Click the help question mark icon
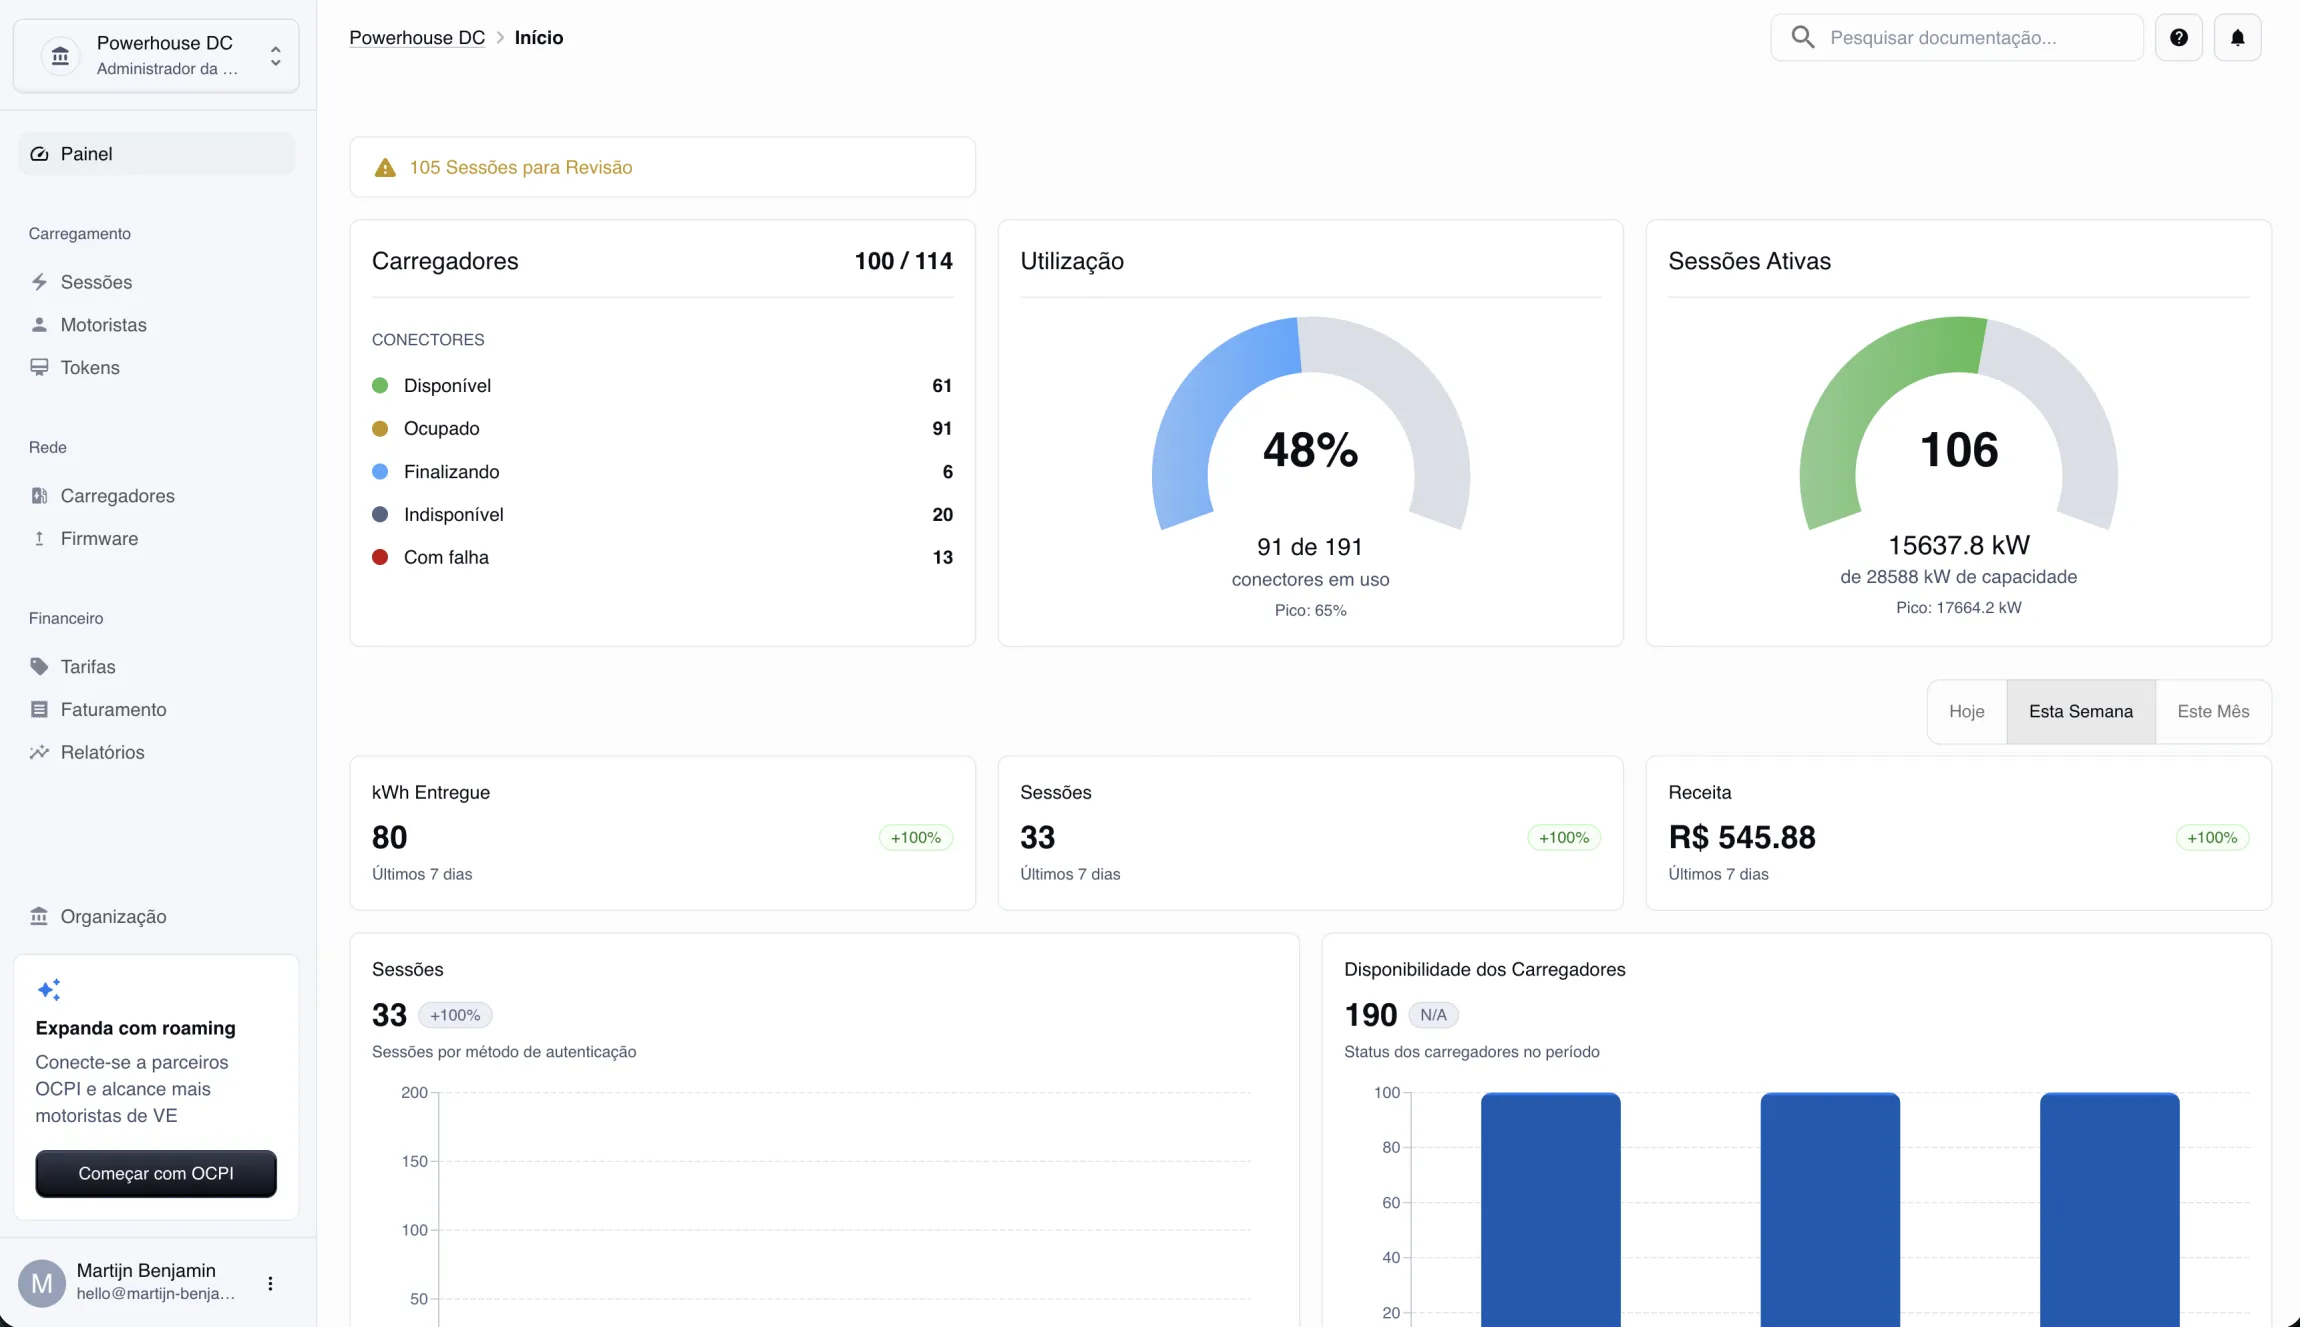The width and height of the screenshot is (2300, 1327). [x=2178, y=38]
